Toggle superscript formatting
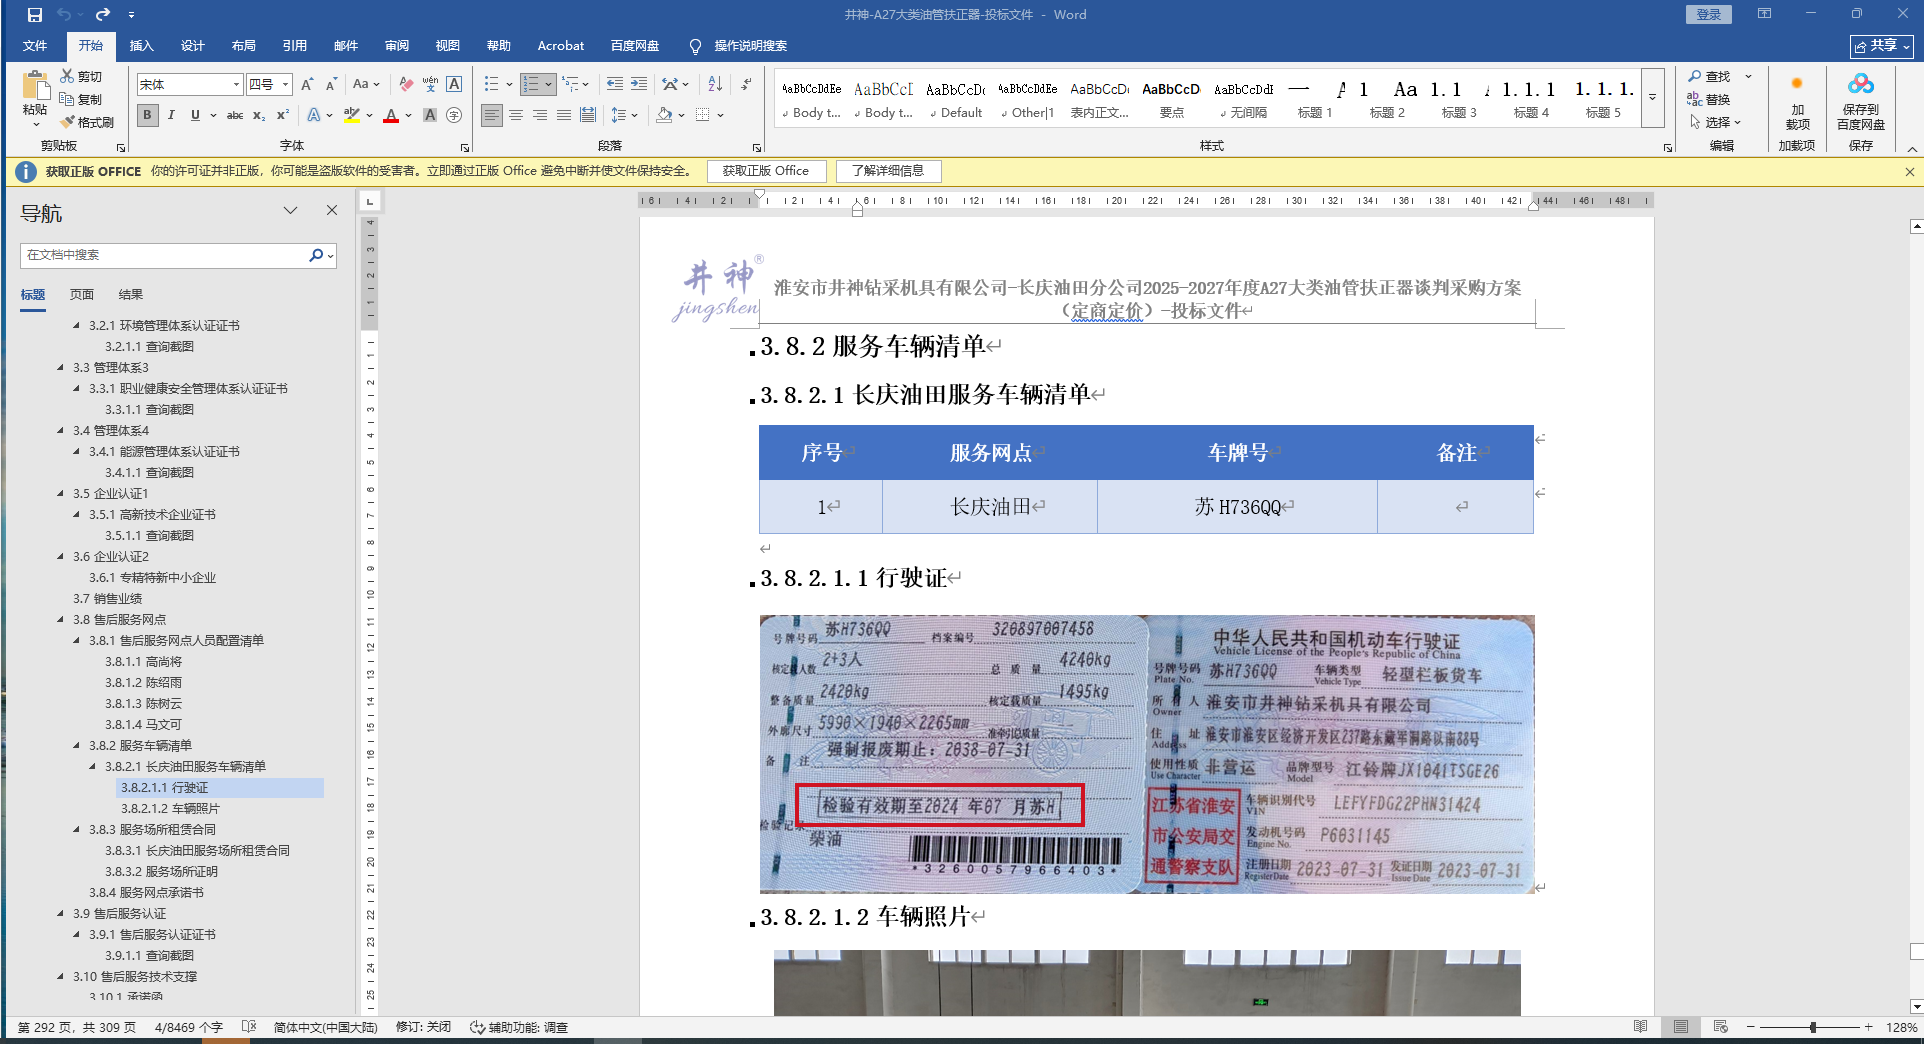Viewport: 1924px width, 1044px height. point(283,115)
